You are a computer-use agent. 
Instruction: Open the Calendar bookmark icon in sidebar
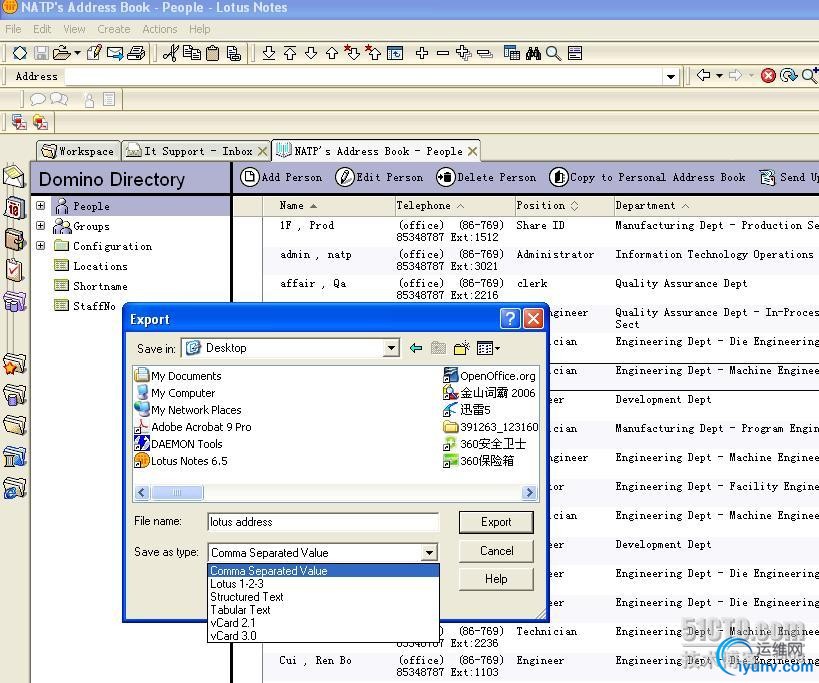pyautogui.click(x=14, y=208)
